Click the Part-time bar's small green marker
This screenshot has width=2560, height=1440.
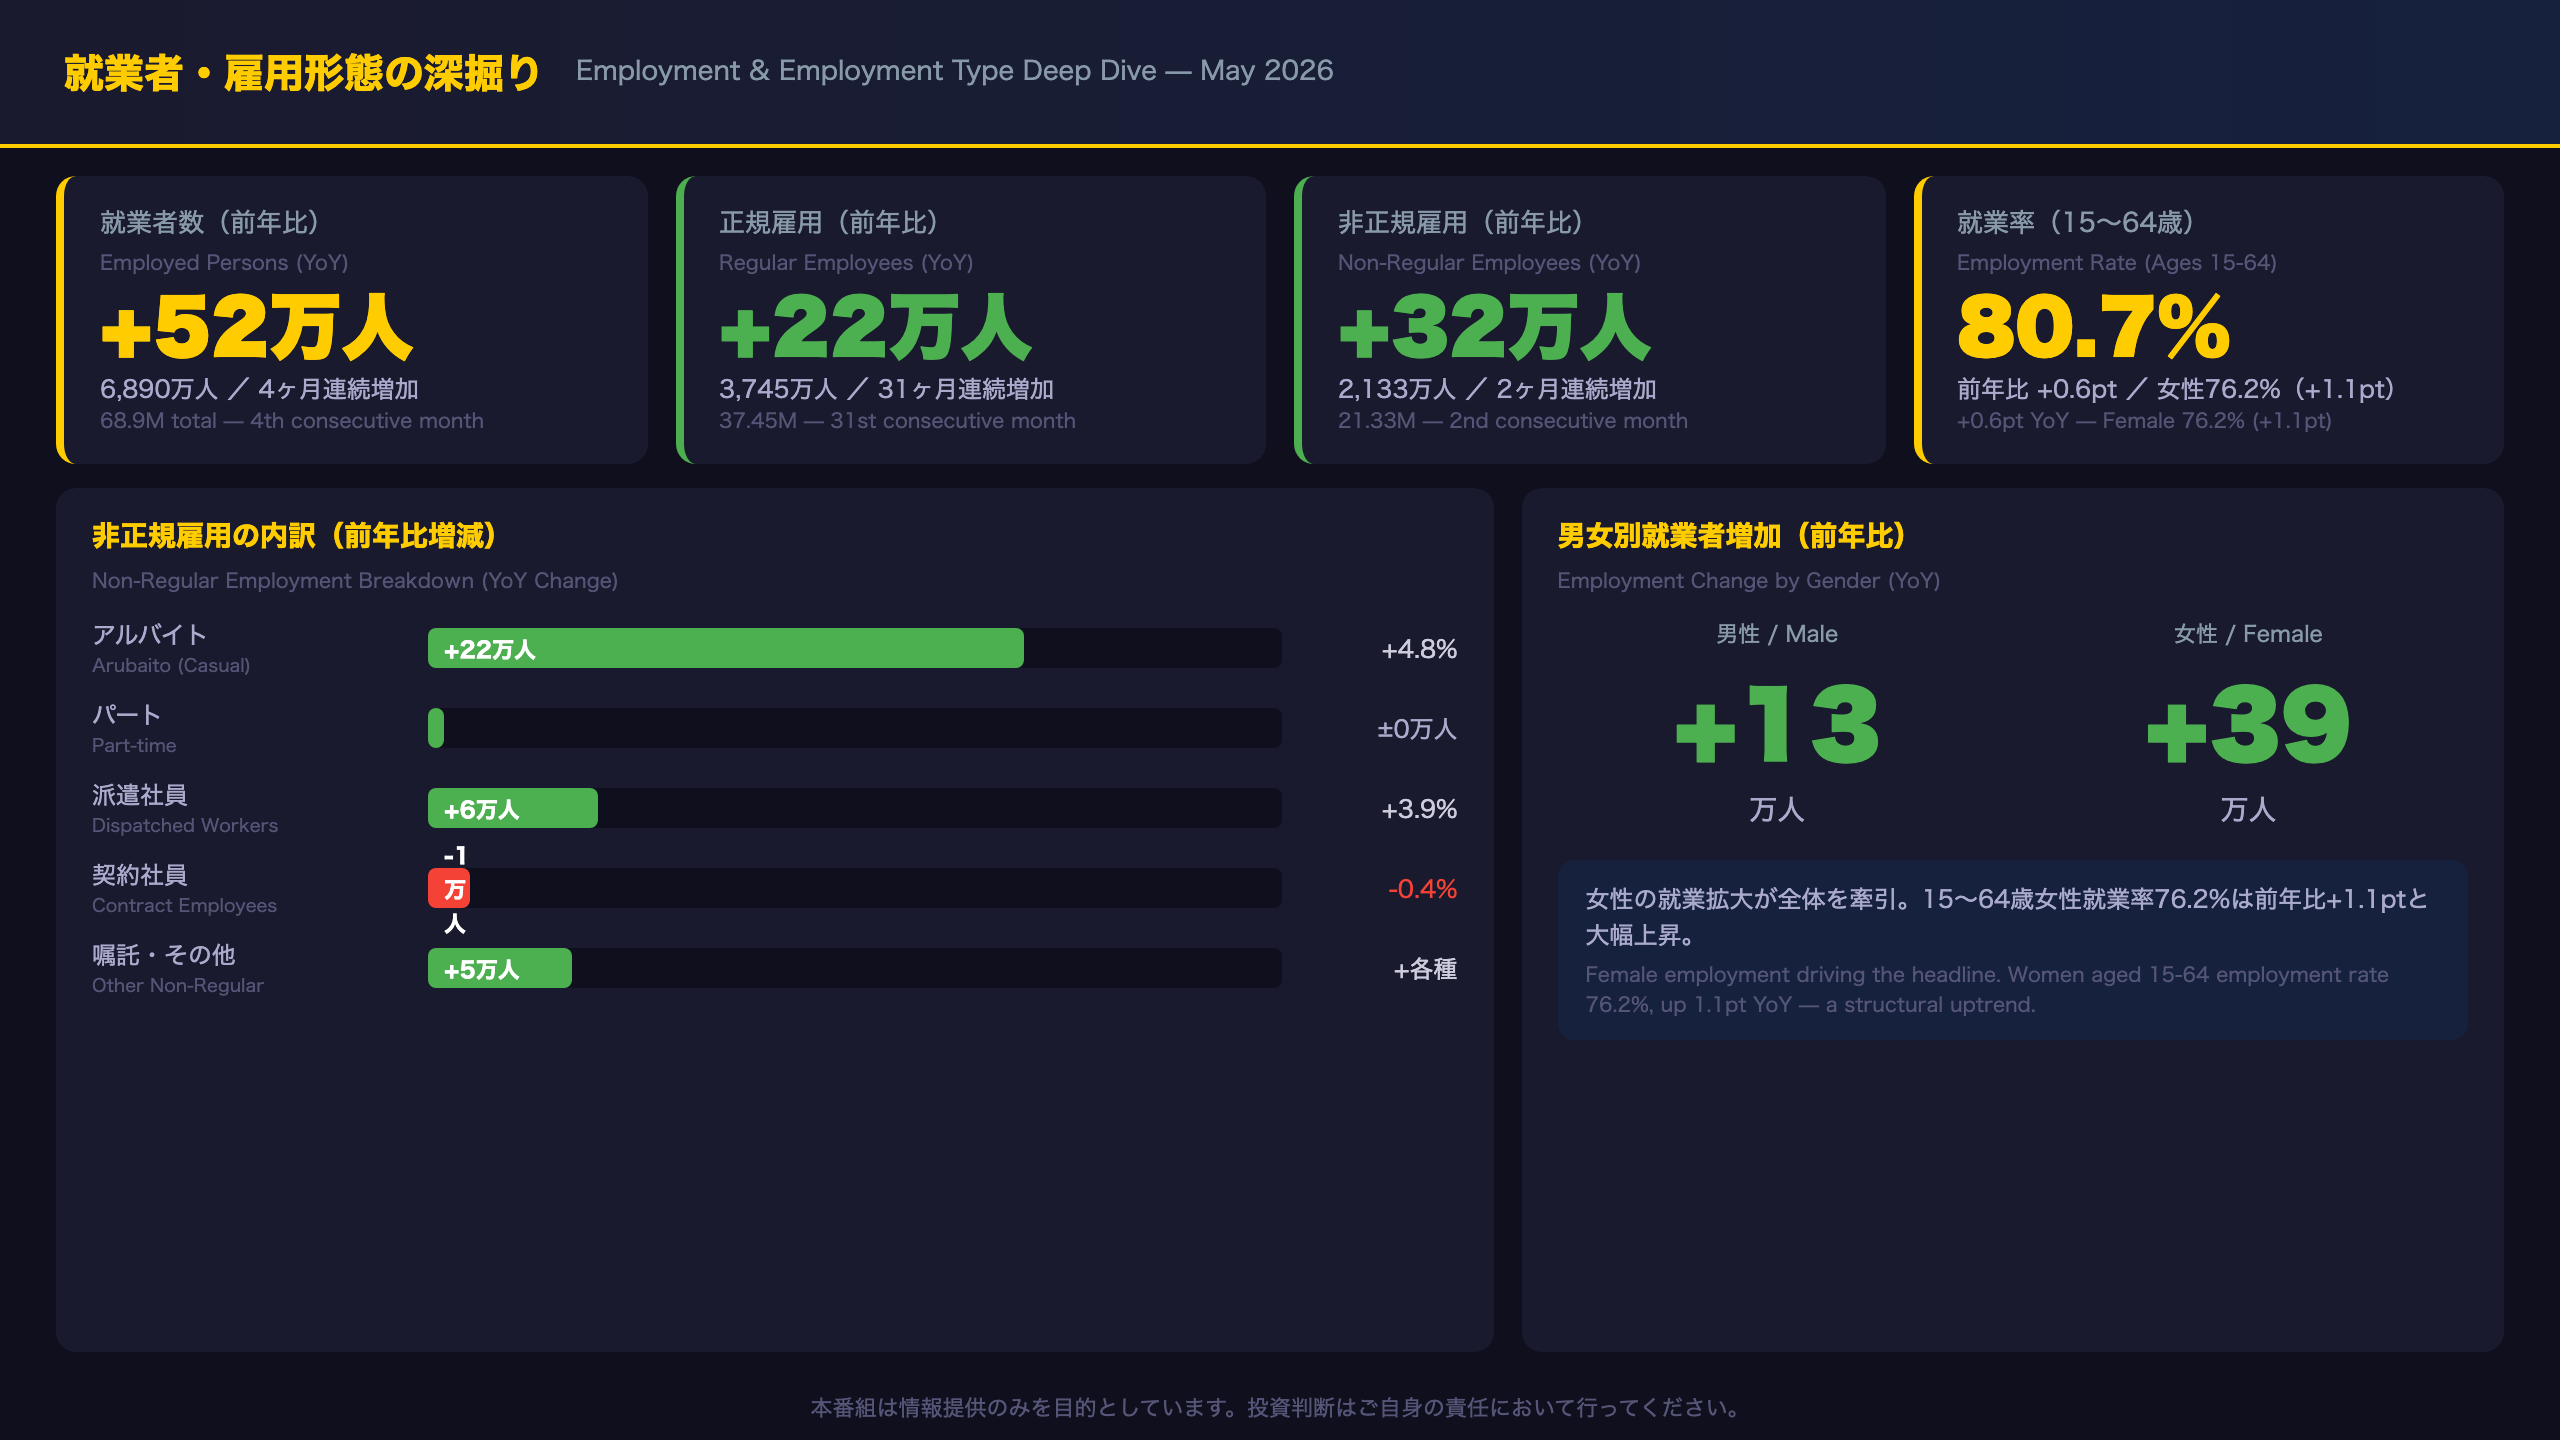[436, 728]
